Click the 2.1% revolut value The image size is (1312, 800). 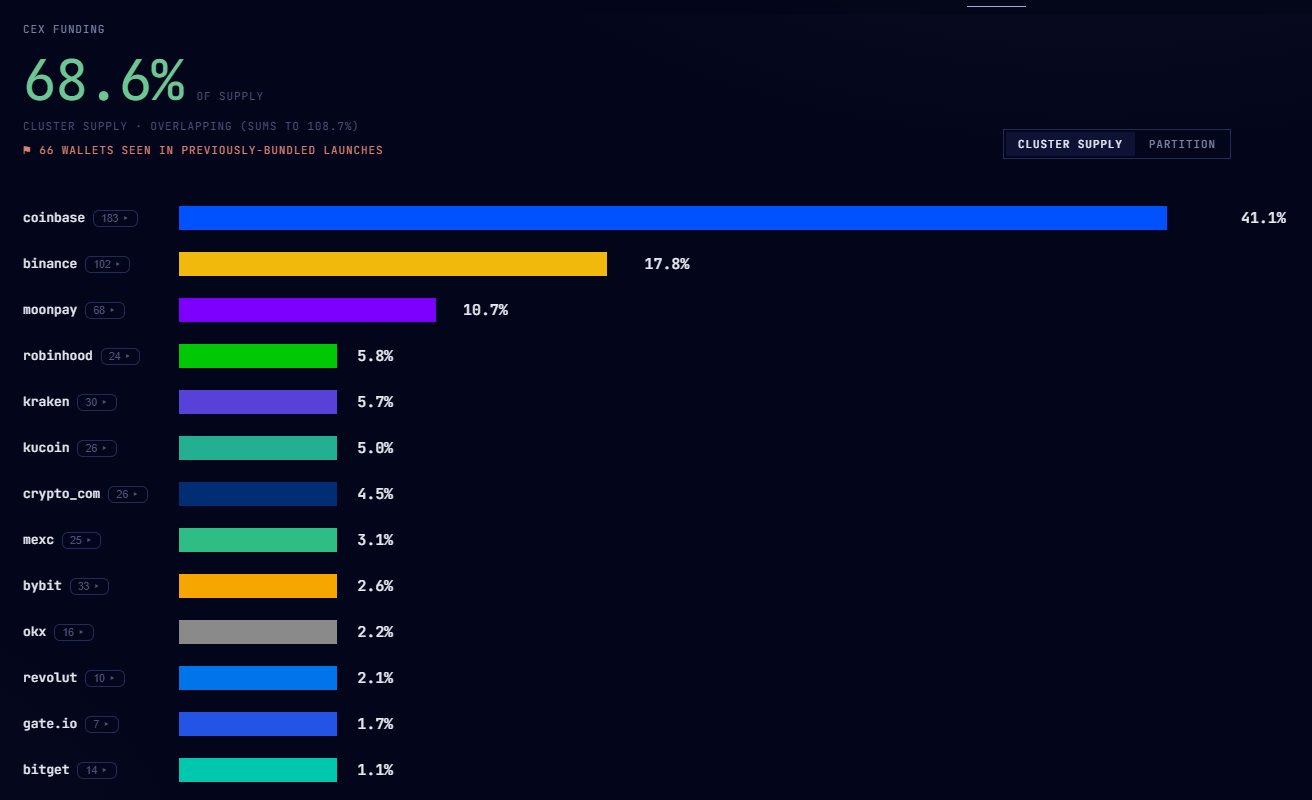click(x=375, y=678)
